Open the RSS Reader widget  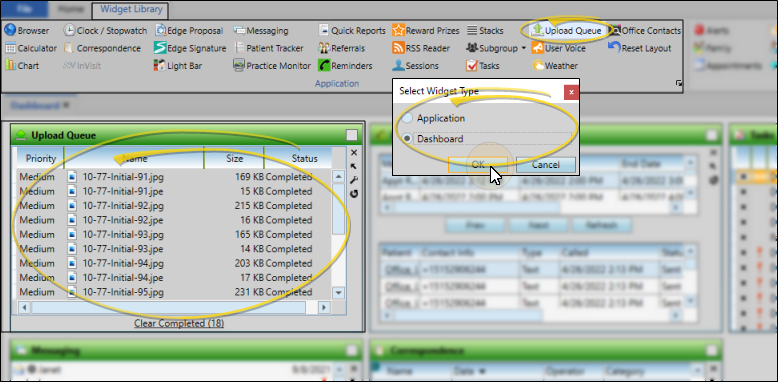tap(421, 48)
